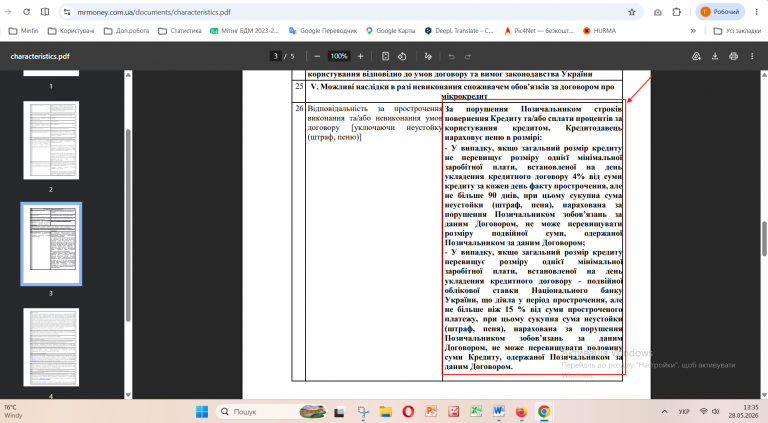Switch the УКР keyboard language indicator

(684, 412)
